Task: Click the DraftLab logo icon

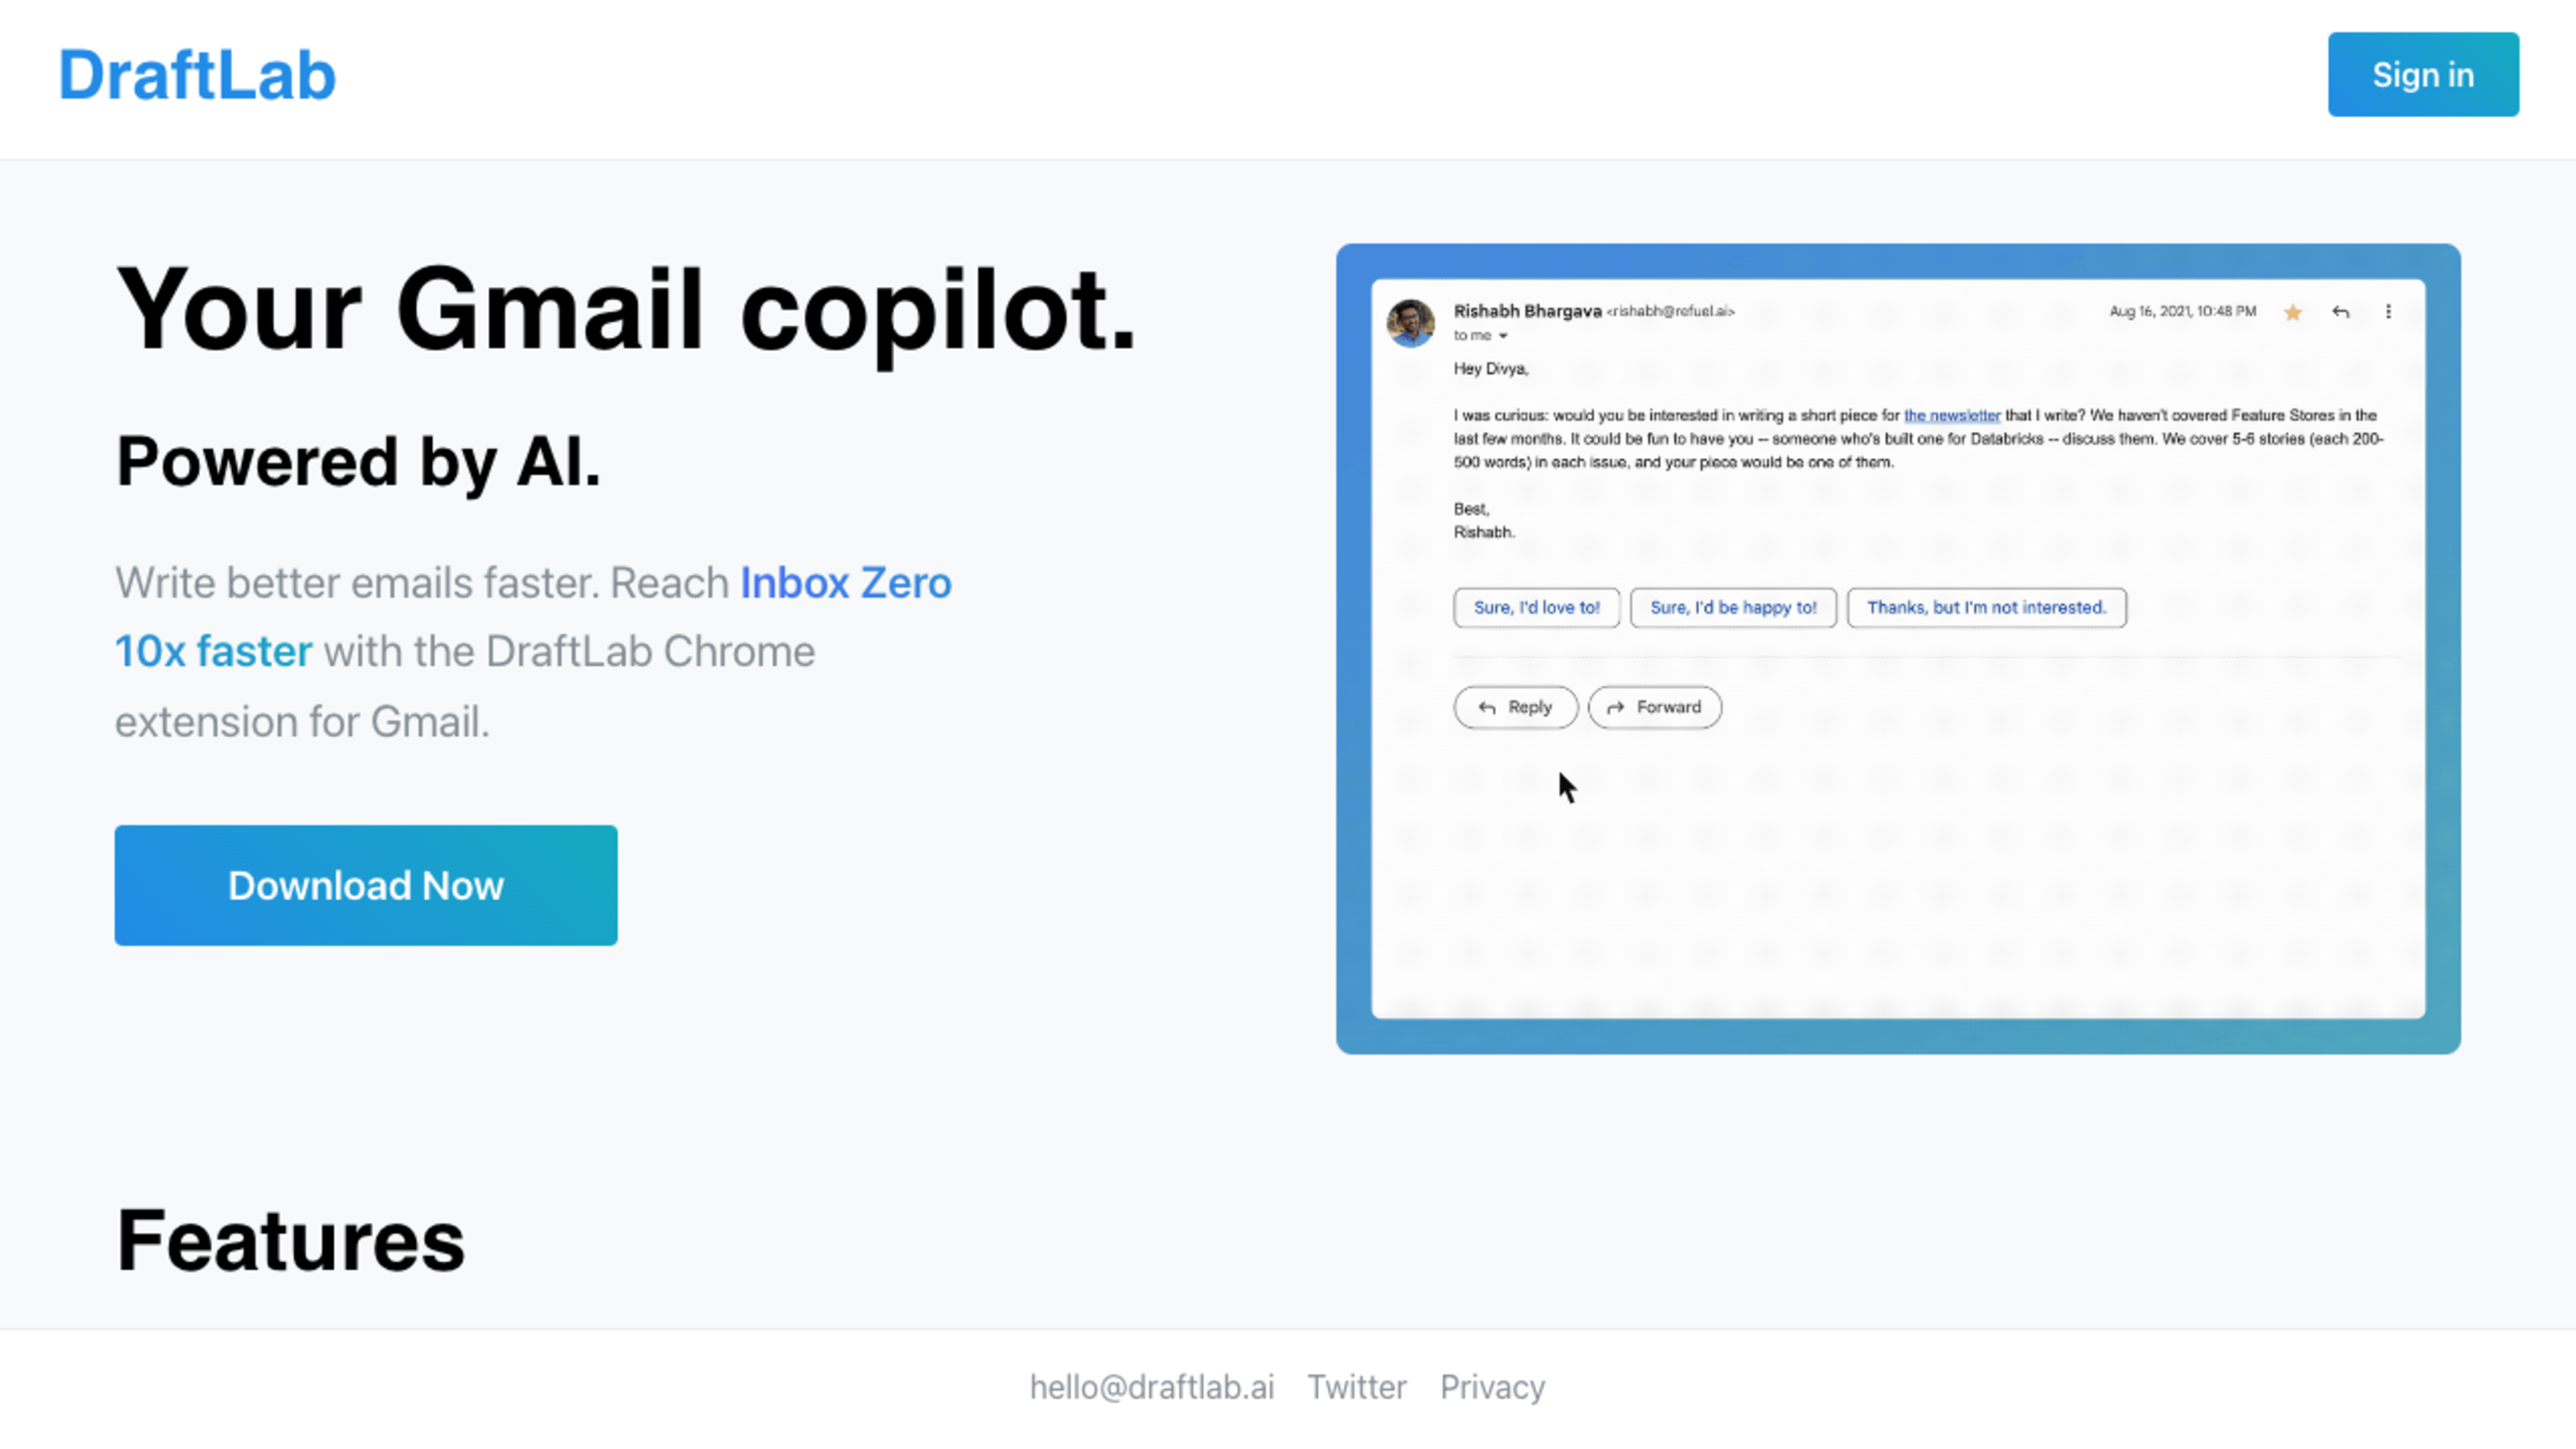Action: (197, 74)
